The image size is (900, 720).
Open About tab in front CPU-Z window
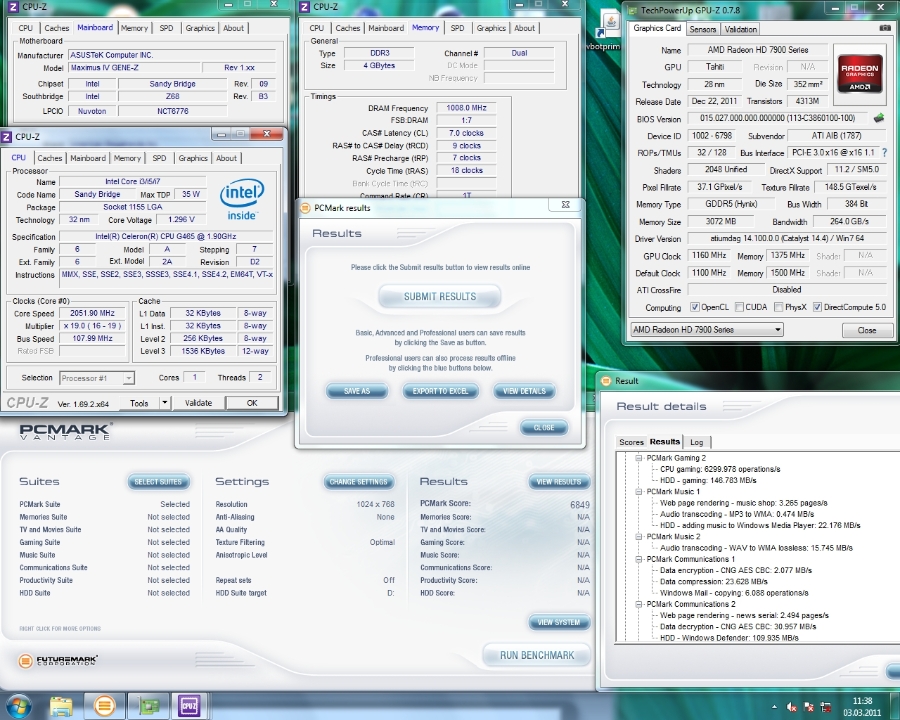point(226,158)
